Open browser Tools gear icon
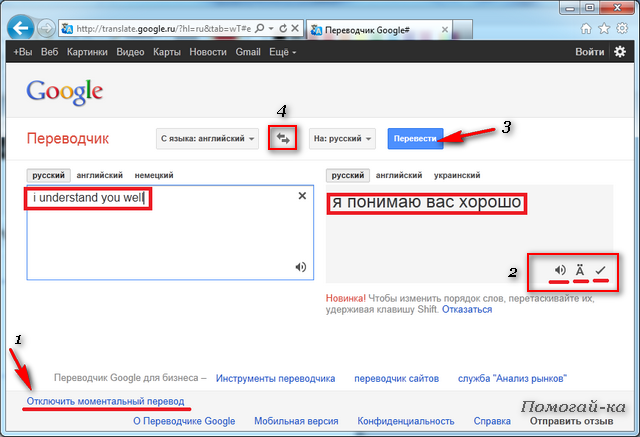Image resolution: width=640 pixels, height=437 pixels. (x=622, y=29)
